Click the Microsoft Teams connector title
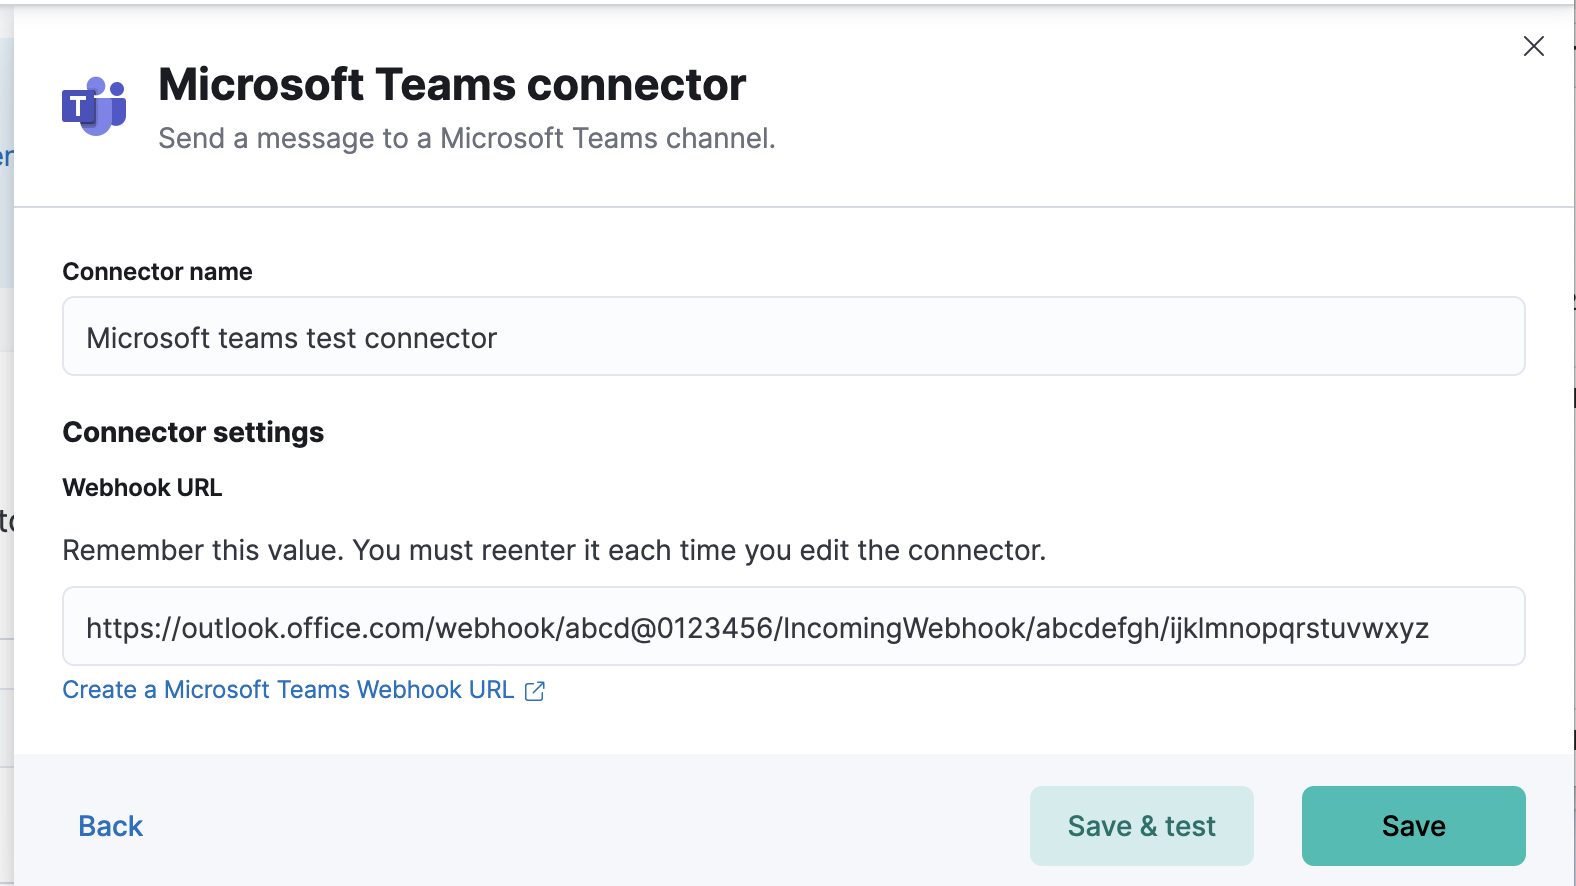Viewport: 1576px width, 886px height. (x=452, y=85)
